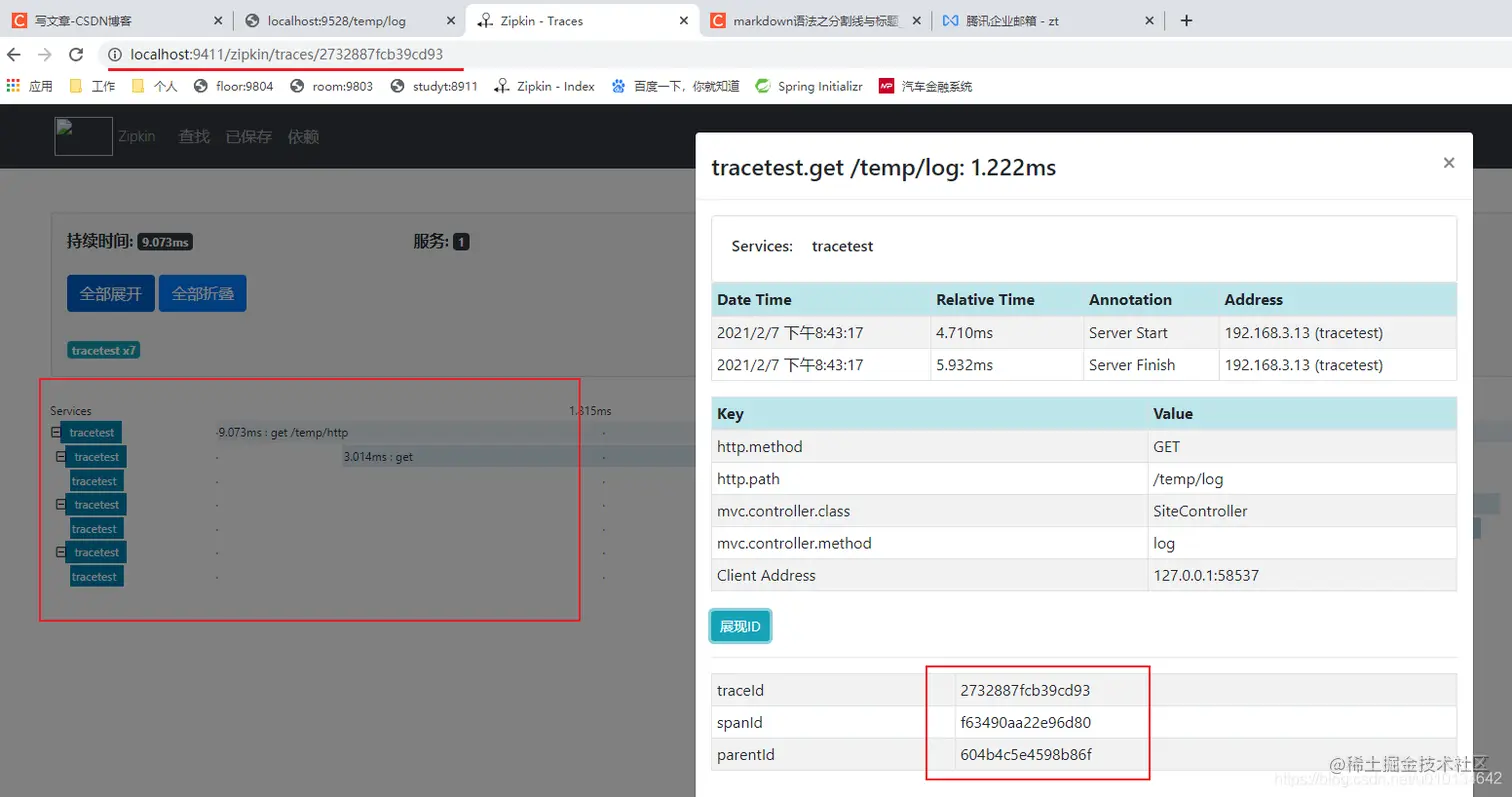Reload the current page
1512x797 pixels.
coord(76,55)
